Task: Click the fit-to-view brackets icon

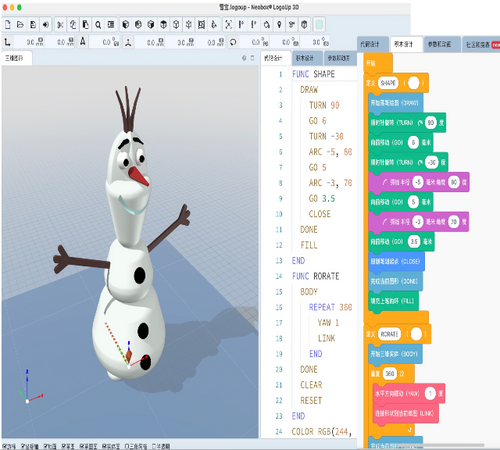Action: (x=229, y=25)
